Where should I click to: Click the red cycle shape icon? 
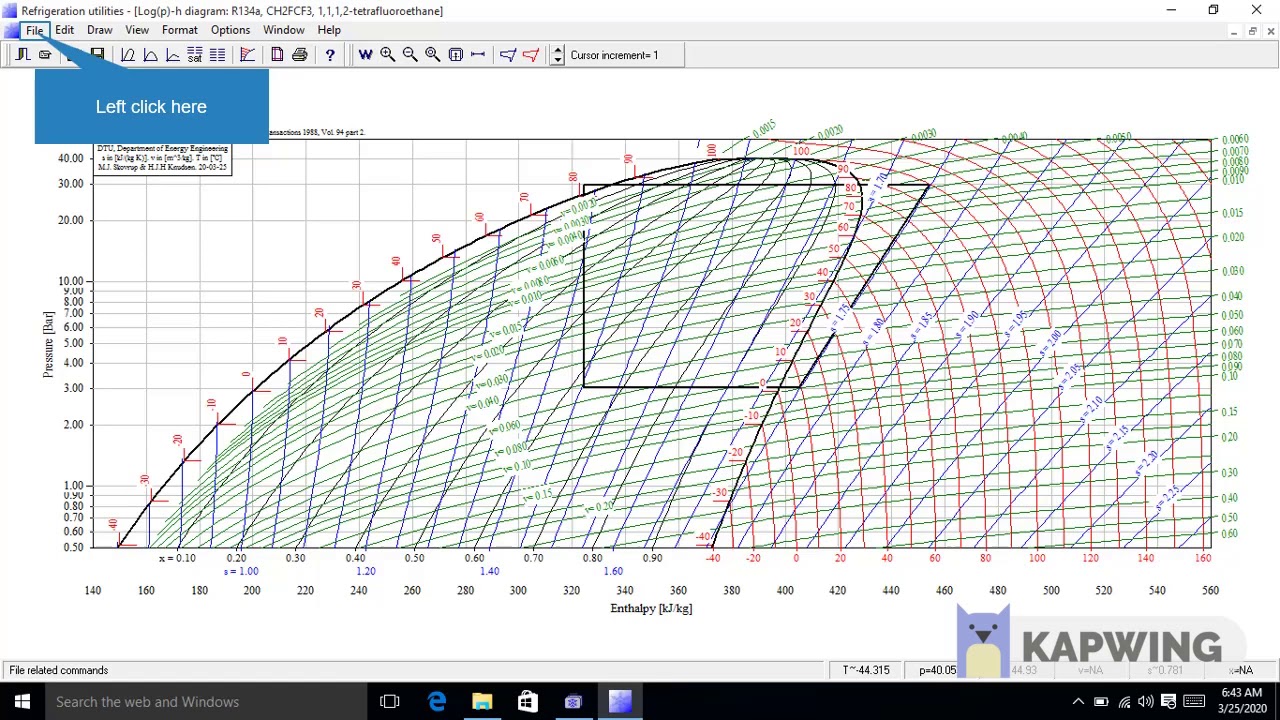pyautogui.click(x=531, y=55)
